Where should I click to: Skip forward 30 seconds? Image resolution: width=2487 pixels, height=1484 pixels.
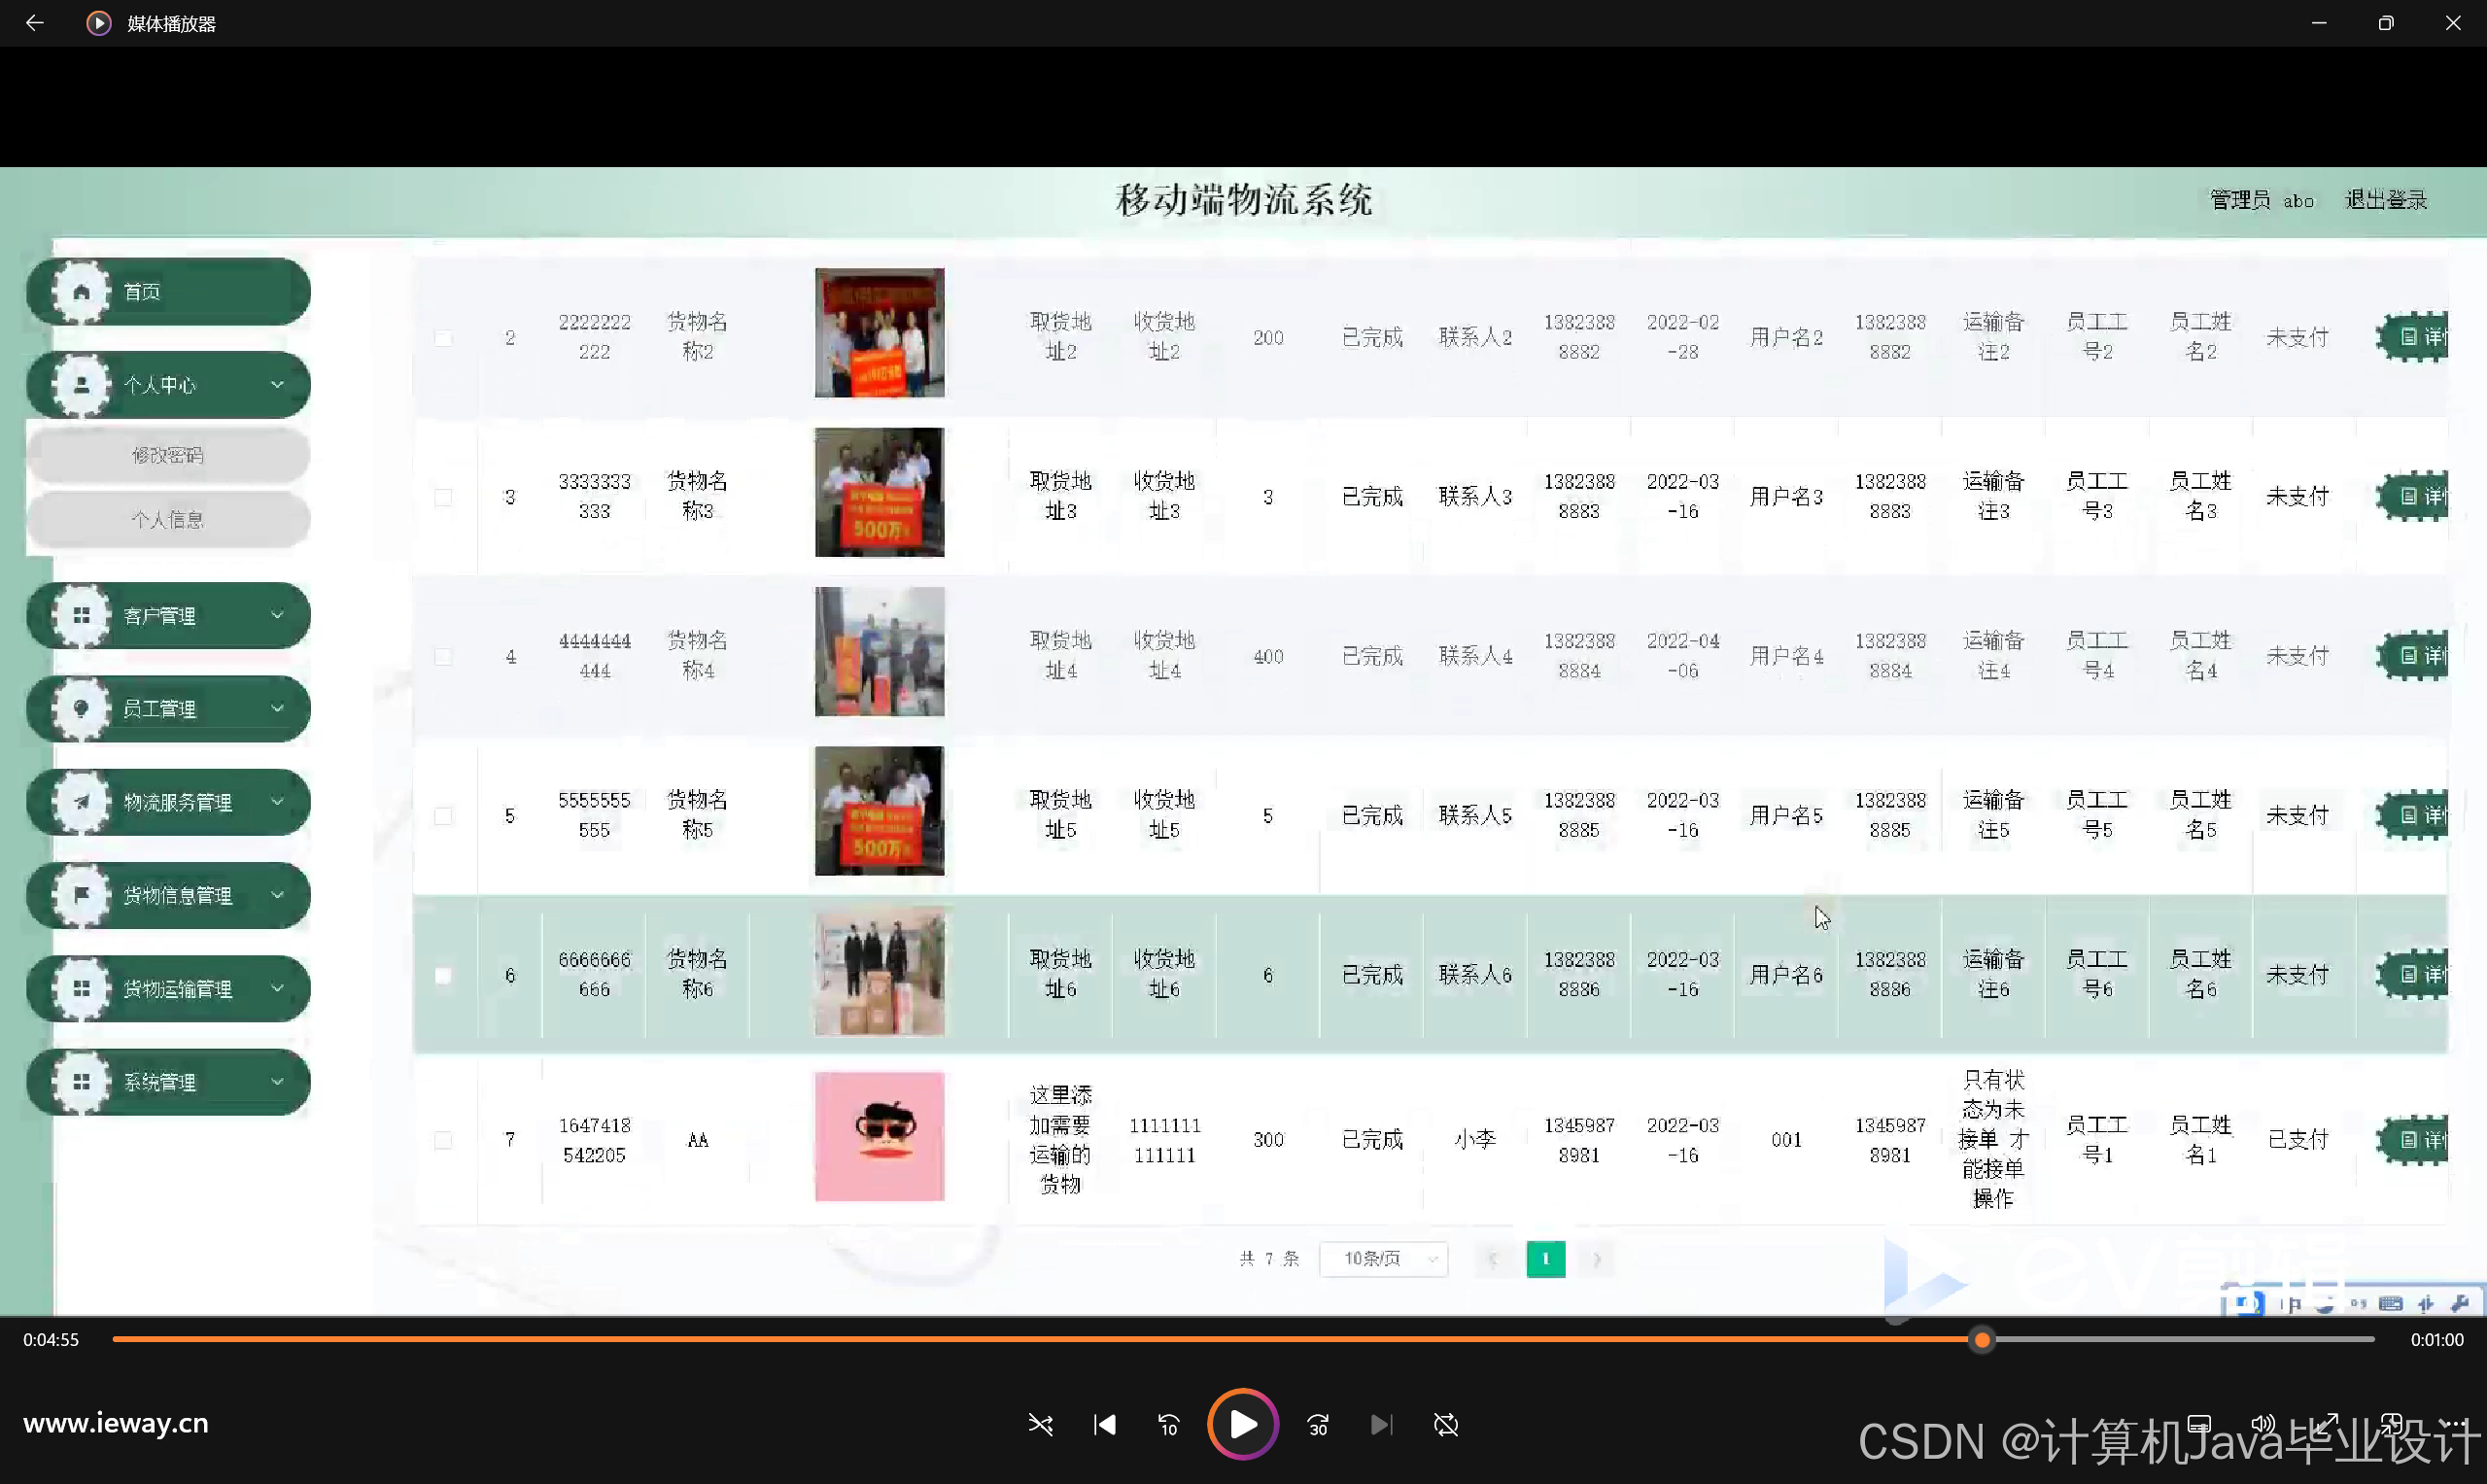[x=1318, y=1424]
